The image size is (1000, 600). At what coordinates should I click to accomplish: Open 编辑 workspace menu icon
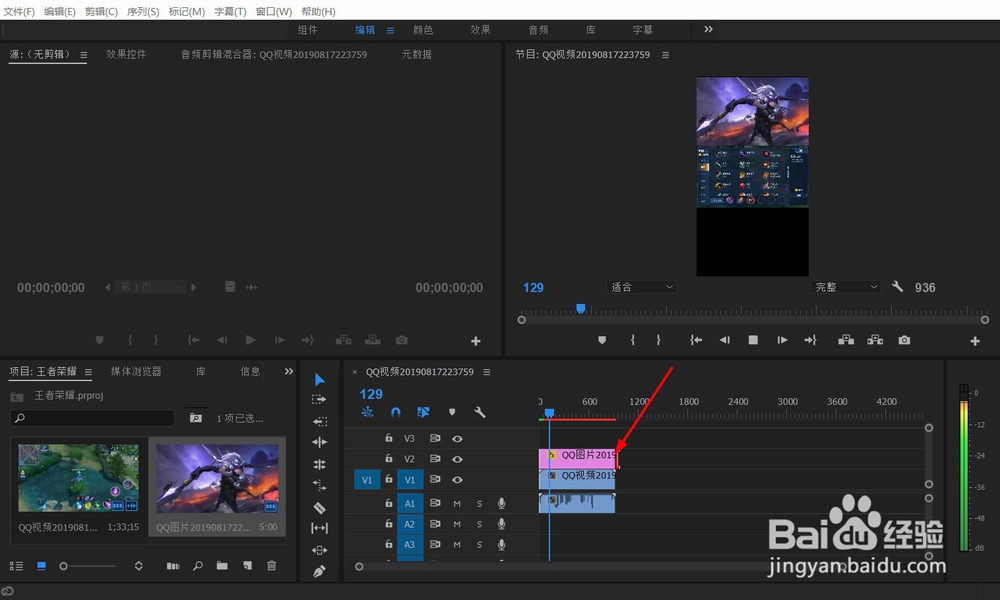[x=390, y=30]
